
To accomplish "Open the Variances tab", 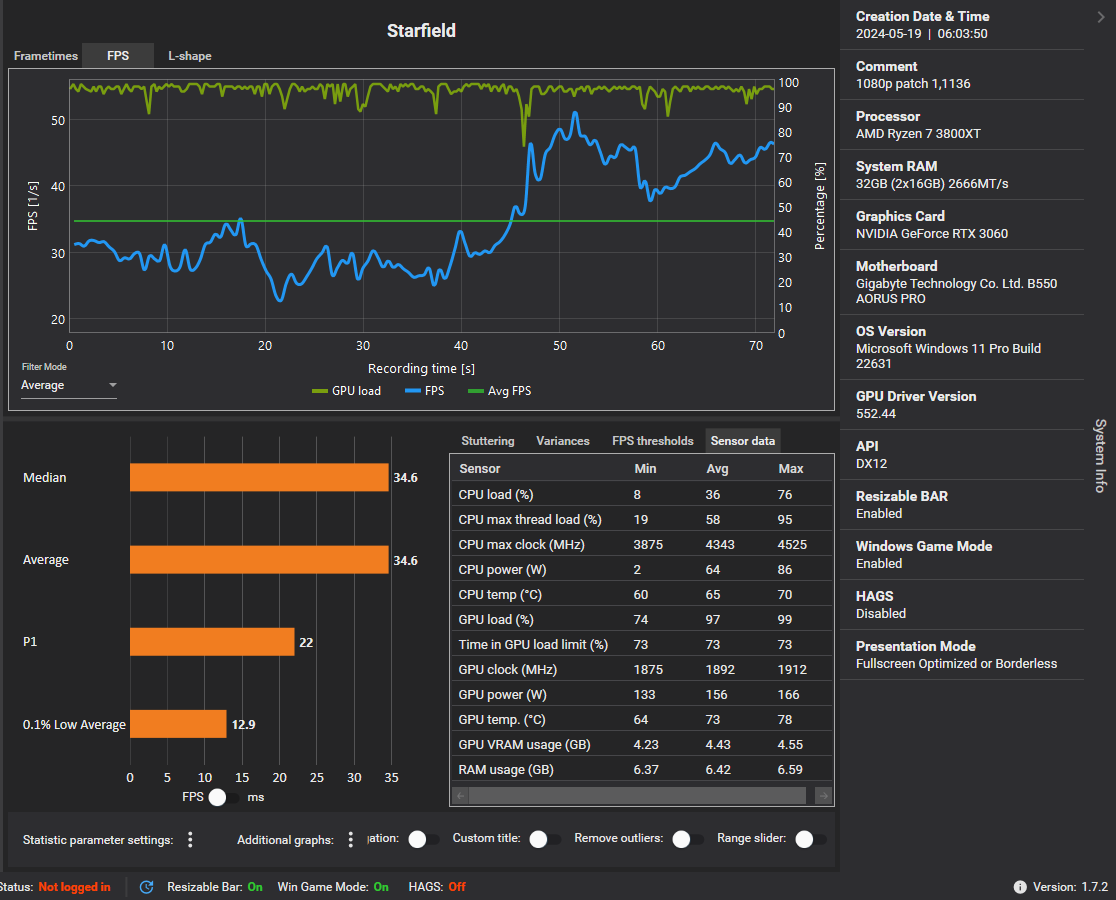I will [563, 441].
